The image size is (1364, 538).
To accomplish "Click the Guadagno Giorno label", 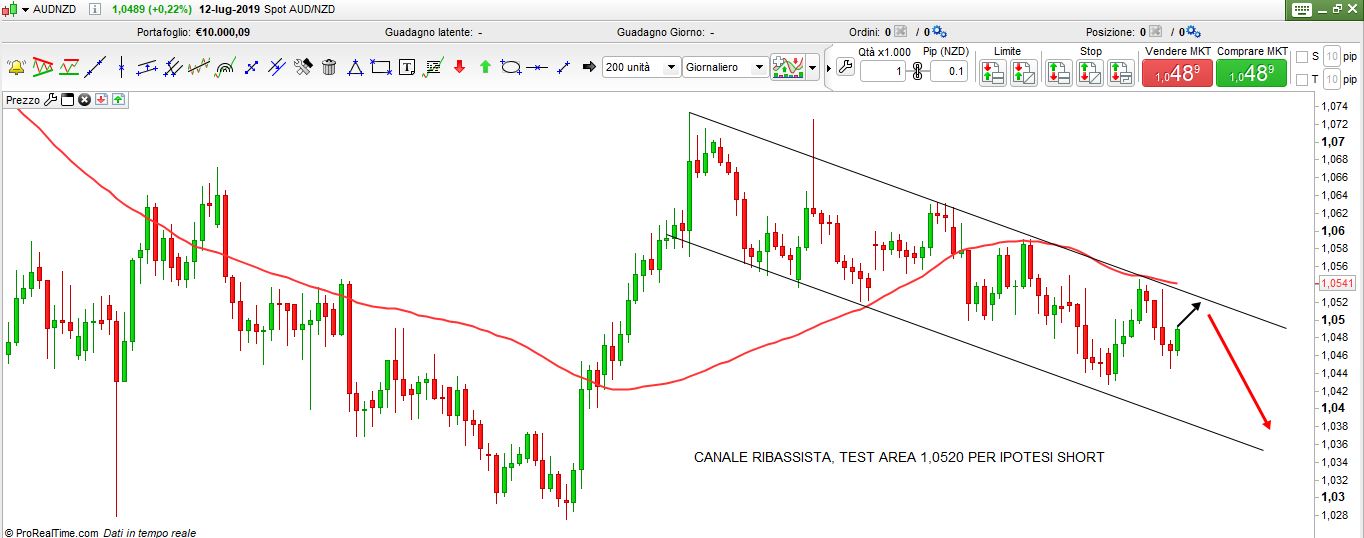I will pos(660,32).
